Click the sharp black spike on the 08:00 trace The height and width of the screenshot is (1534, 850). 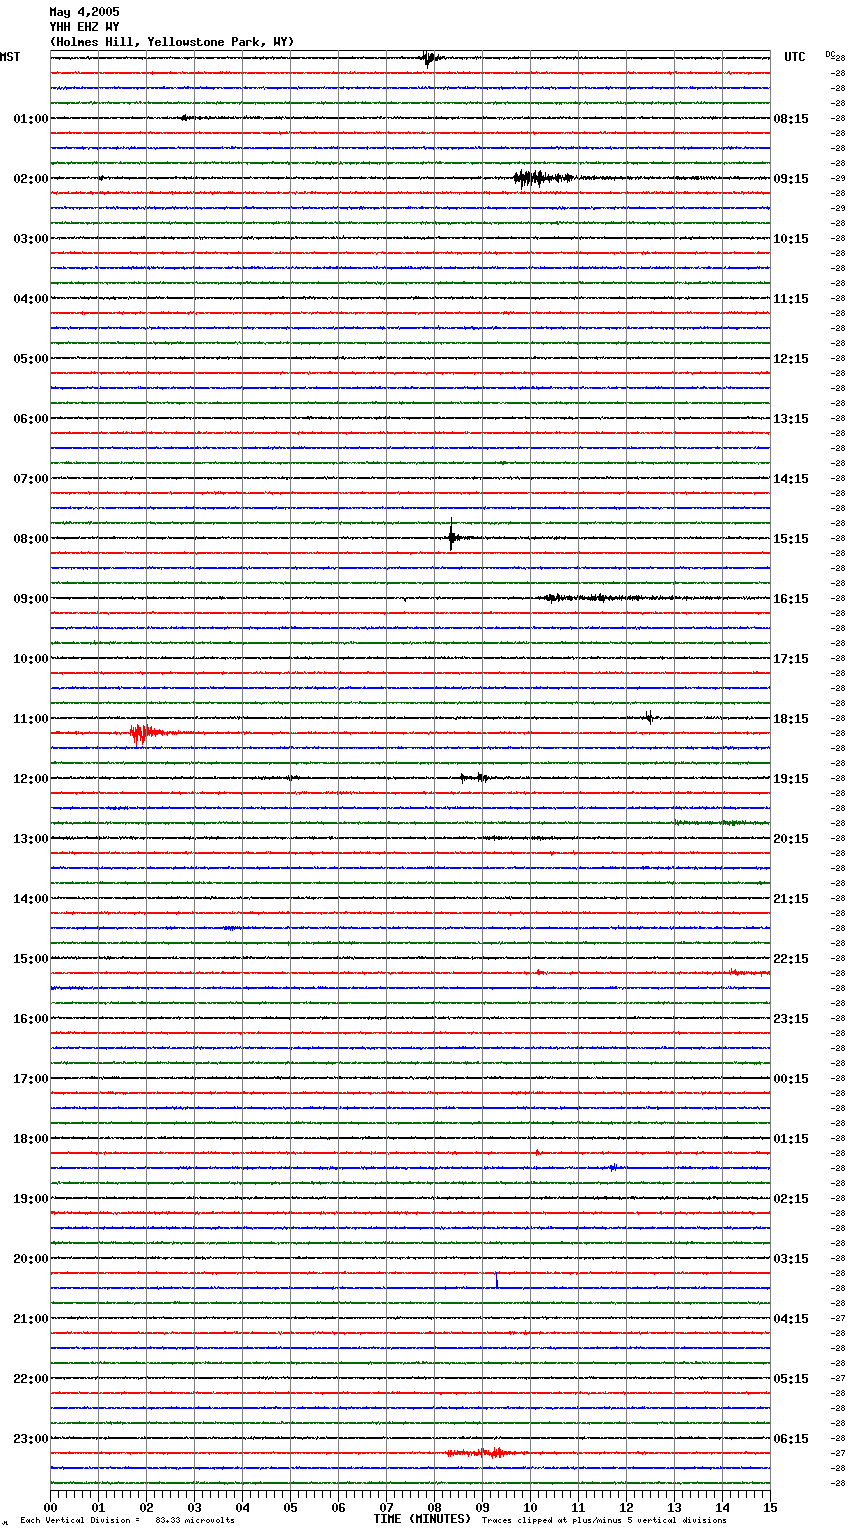point(452,537)
